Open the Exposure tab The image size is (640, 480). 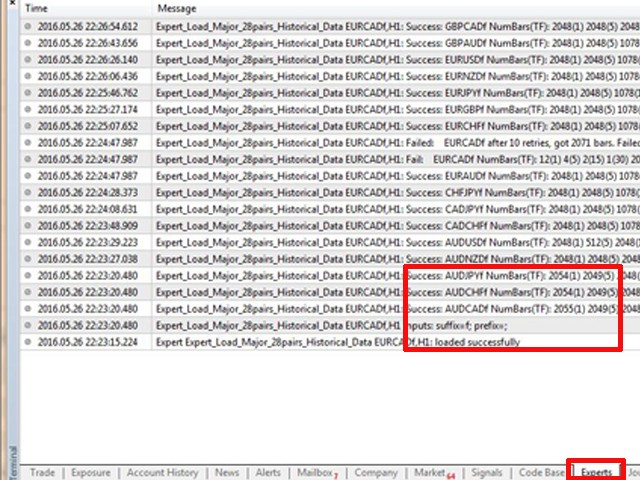click(91, 472)
